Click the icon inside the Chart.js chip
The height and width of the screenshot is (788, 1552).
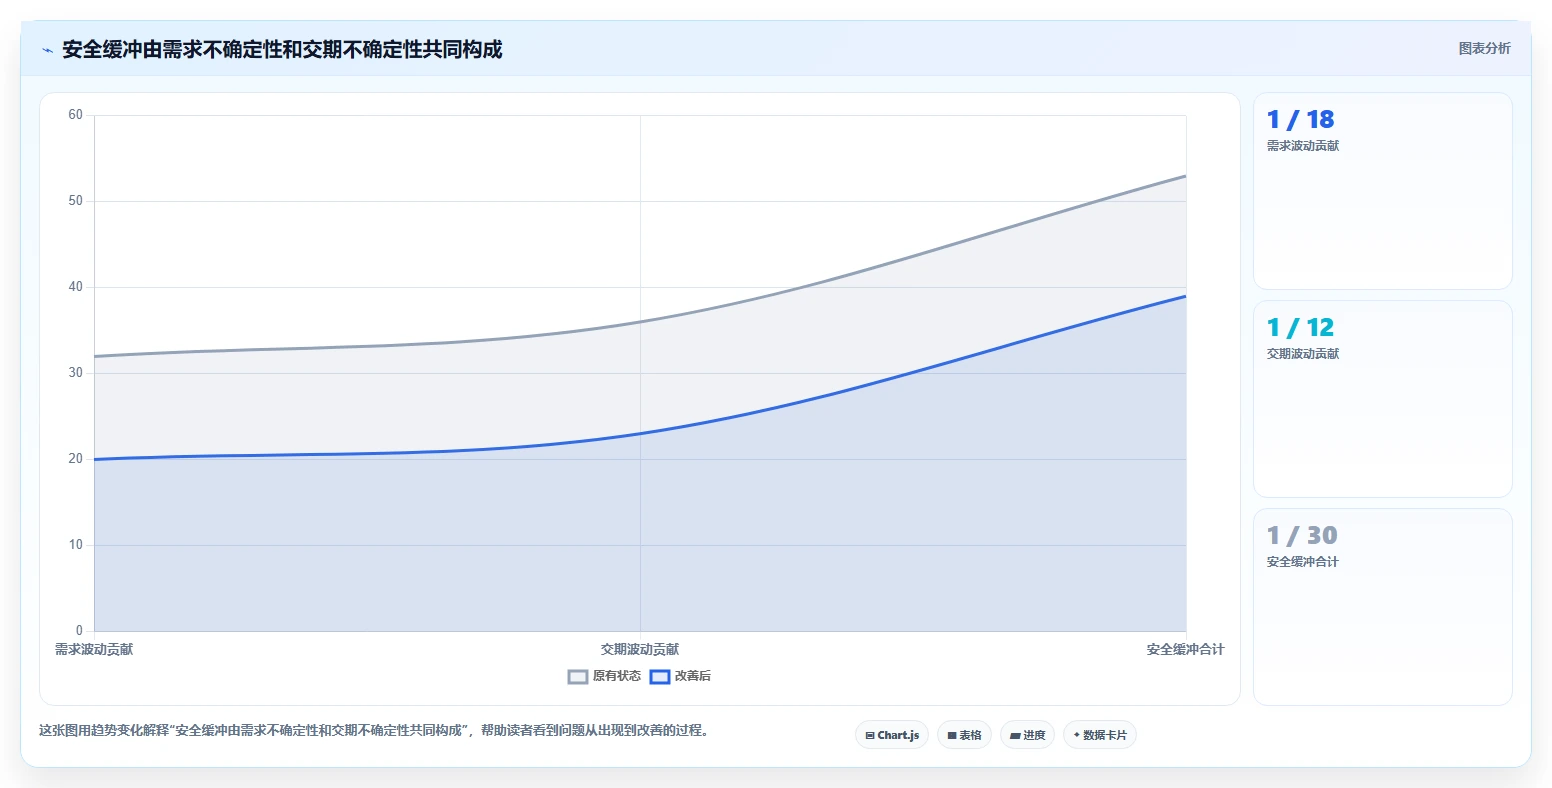[870, 736]
